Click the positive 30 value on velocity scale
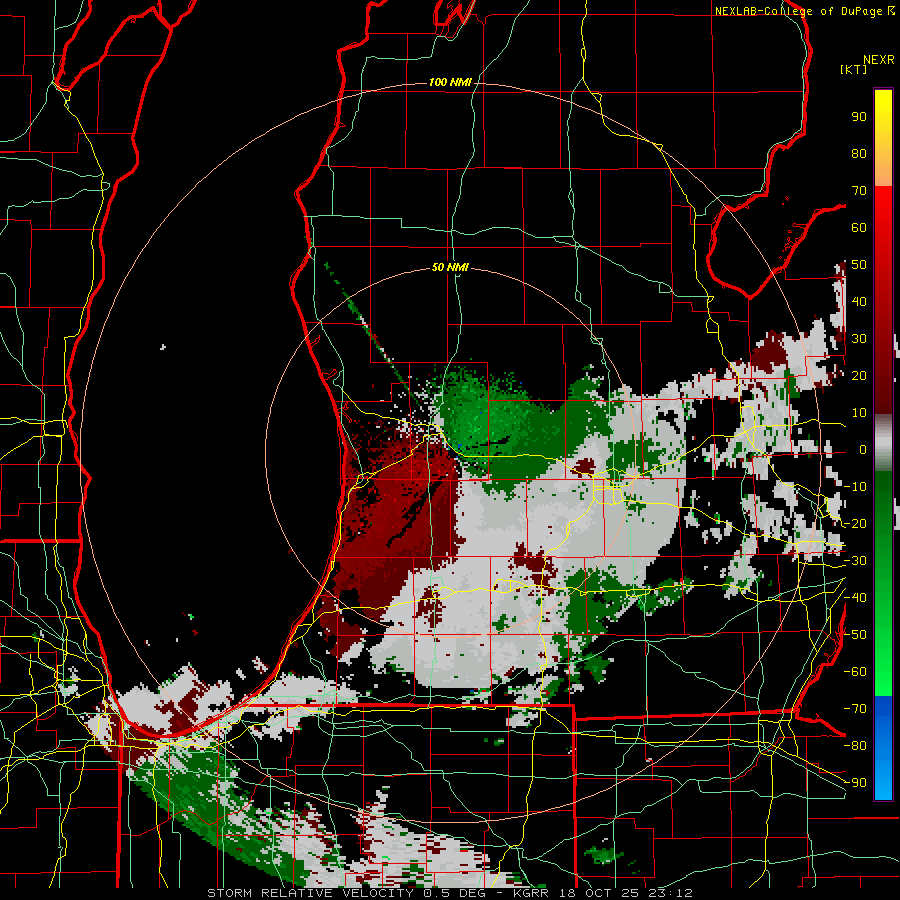 coord(859,339)
